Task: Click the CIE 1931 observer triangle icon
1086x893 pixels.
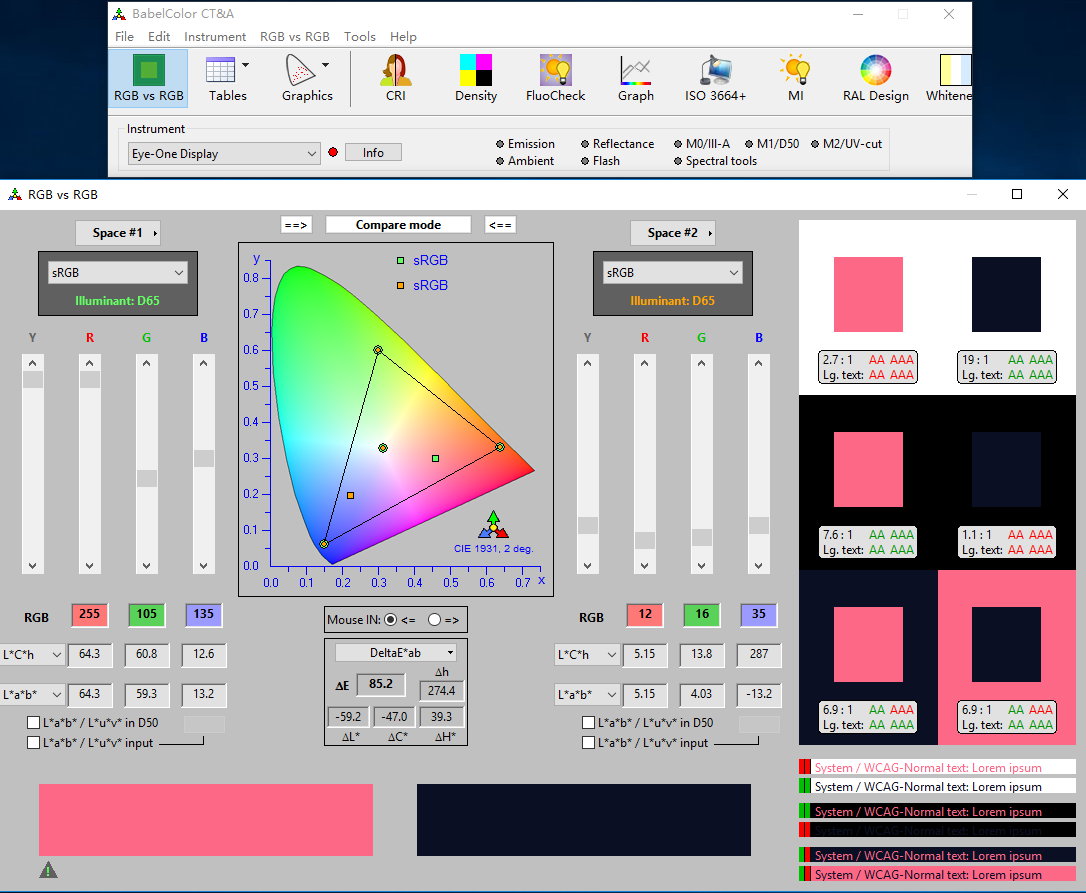Action: [x=493, y=525]
